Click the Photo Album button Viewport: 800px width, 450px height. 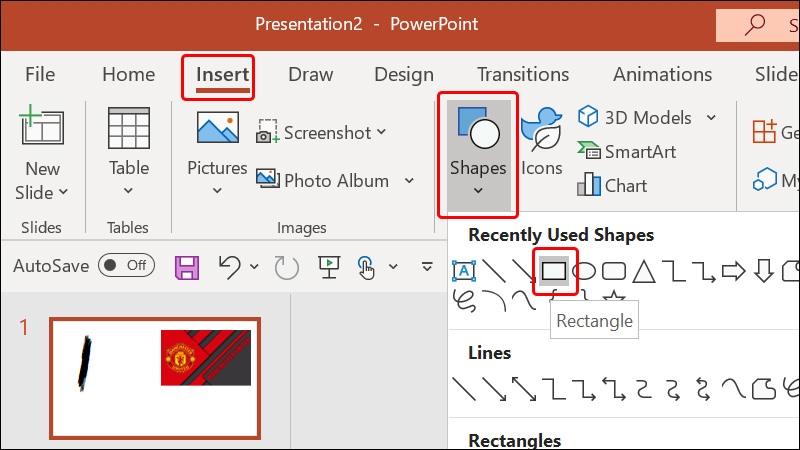click(x=322, y=180)
